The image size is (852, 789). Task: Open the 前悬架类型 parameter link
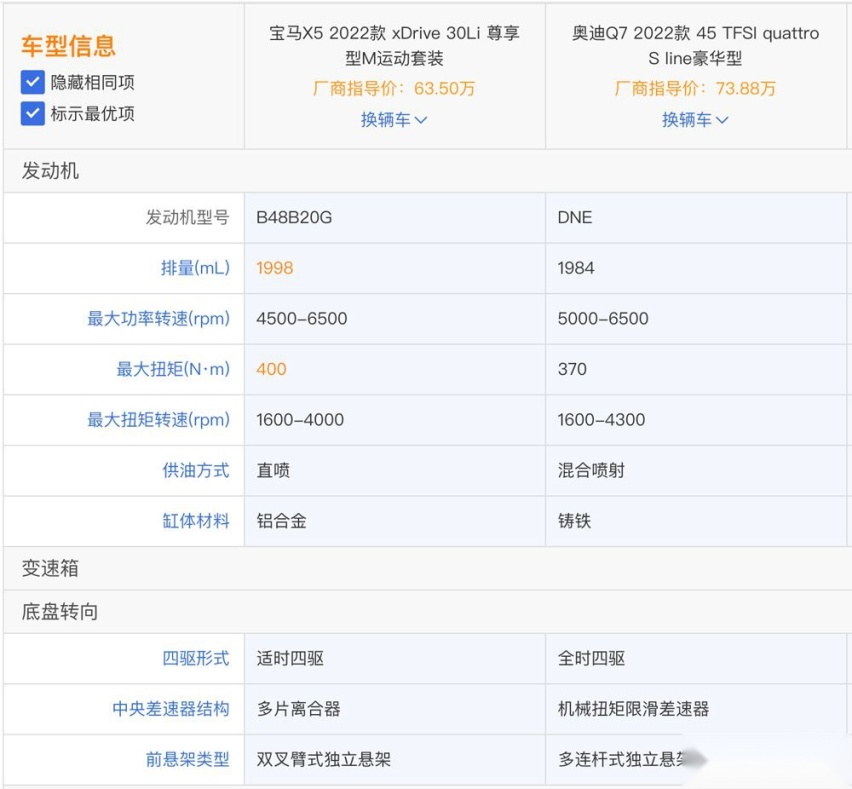[x=187, y=759]
